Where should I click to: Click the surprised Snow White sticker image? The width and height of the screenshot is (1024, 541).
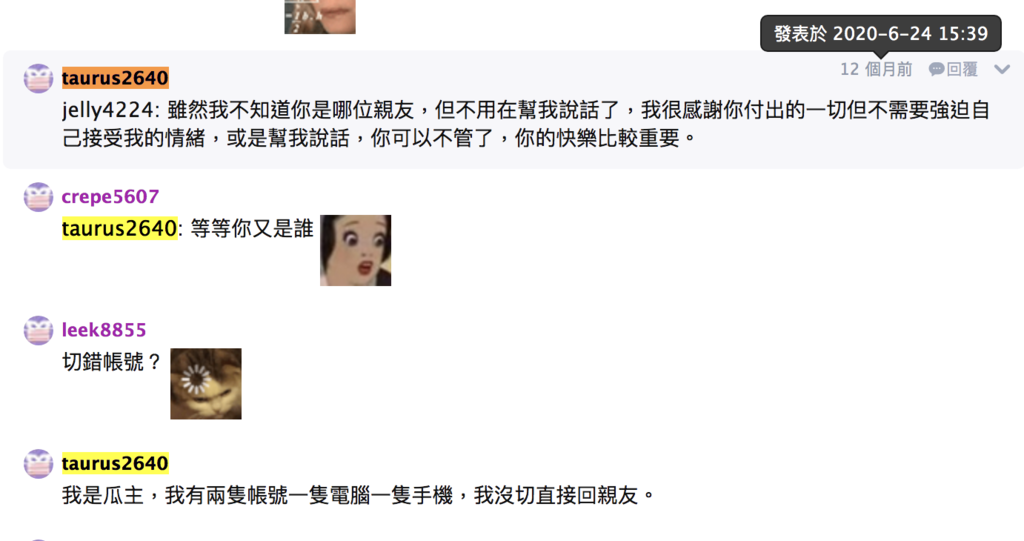[355, 250]
